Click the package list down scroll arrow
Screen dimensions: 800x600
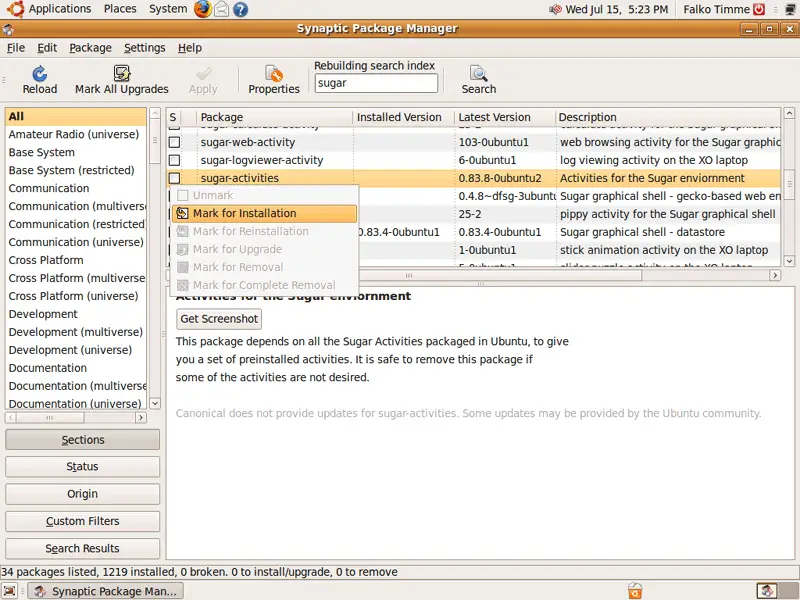coord(789,261)
